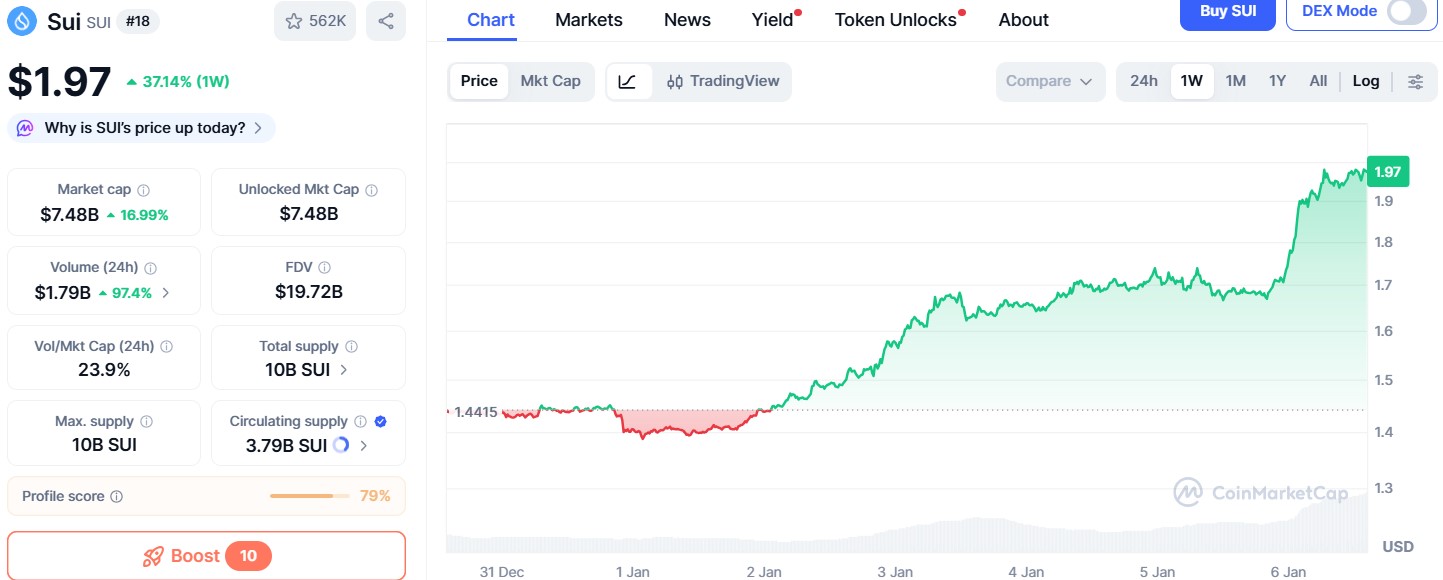The image size is (1443, 580).
Task: Click the share icon near the watchlist star
Action: tap(386, 21)
